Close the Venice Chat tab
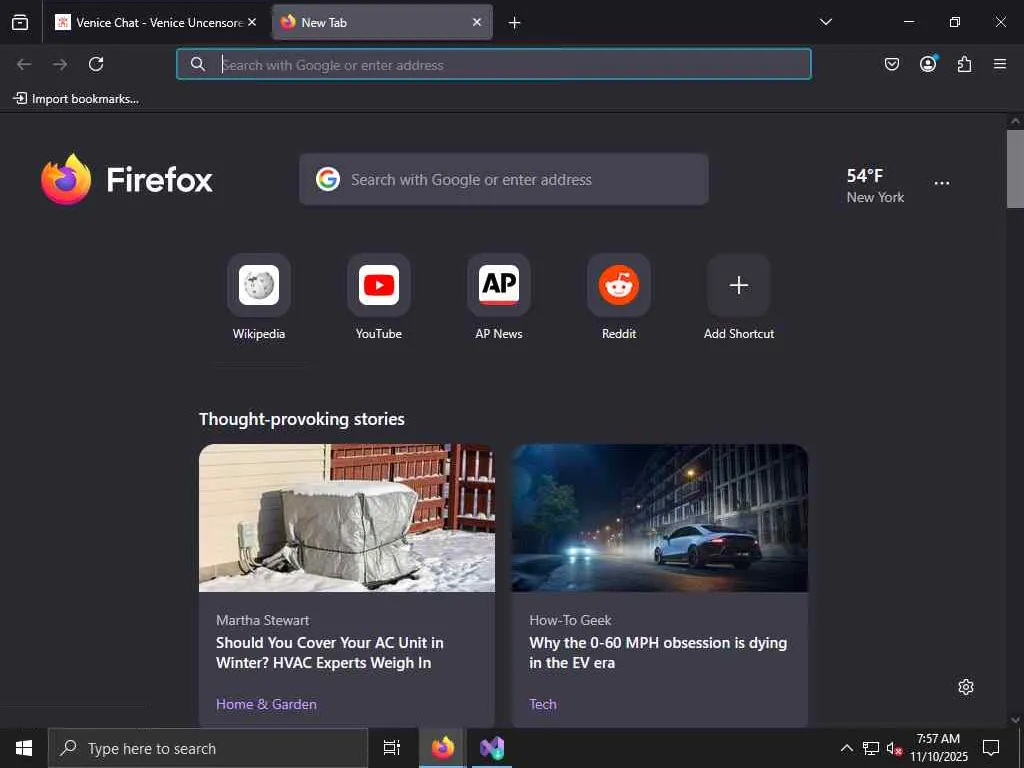This screenshot has height=768, width=1024. (x=252, y=22)
